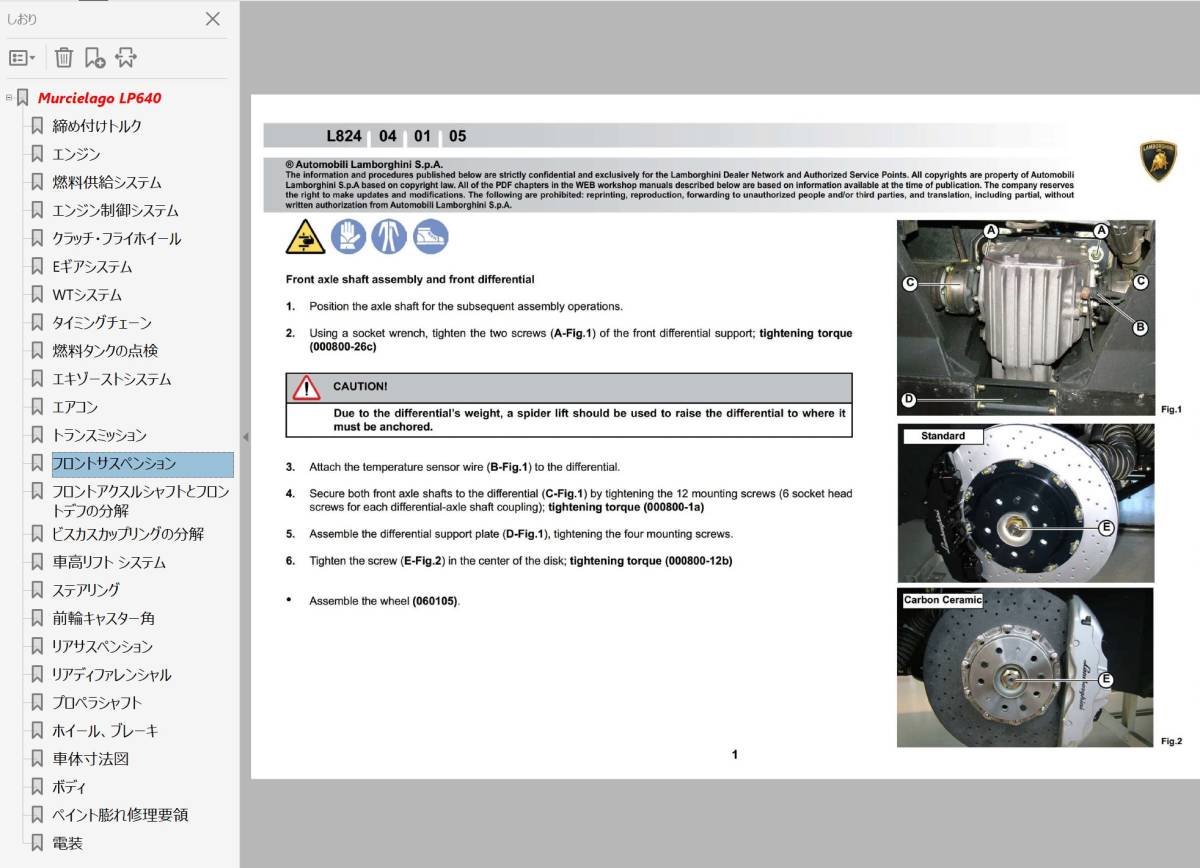Jump to the 電装 bookmark

(x=68, y=842)
